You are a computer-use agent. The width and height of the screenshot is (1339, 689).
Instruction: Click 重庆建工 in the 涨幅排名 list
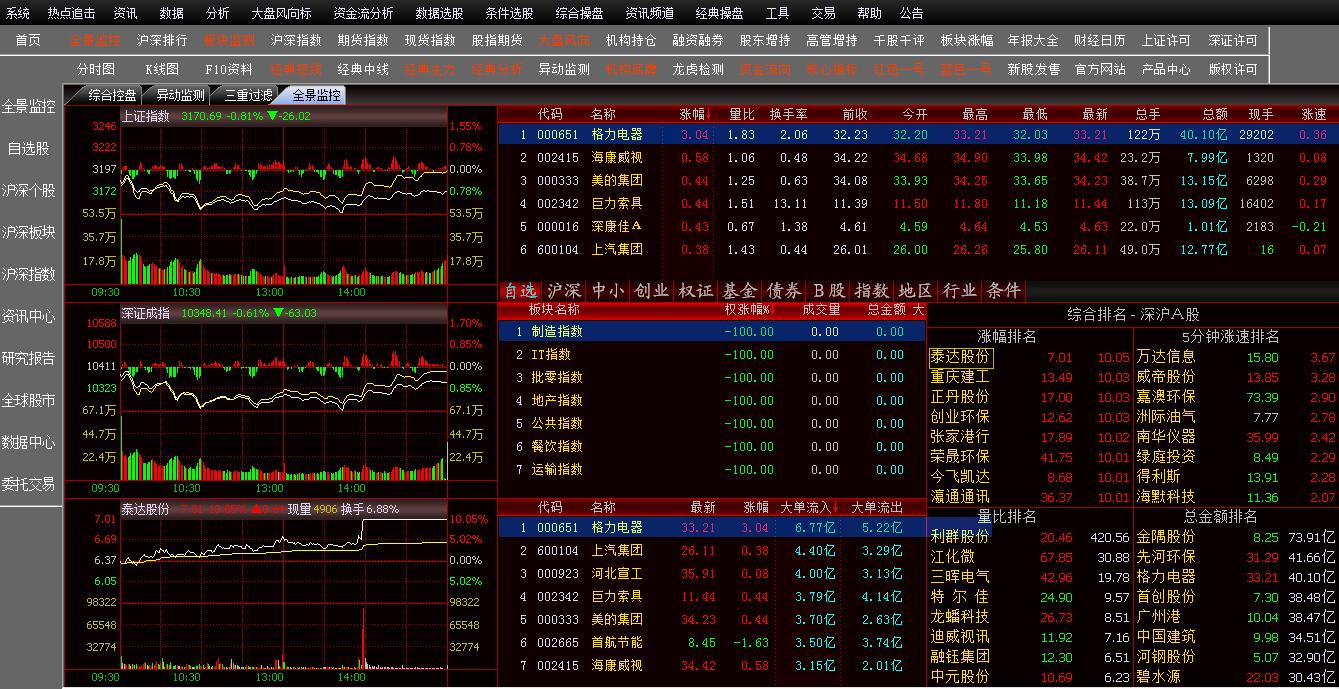(x=960, y=377)
